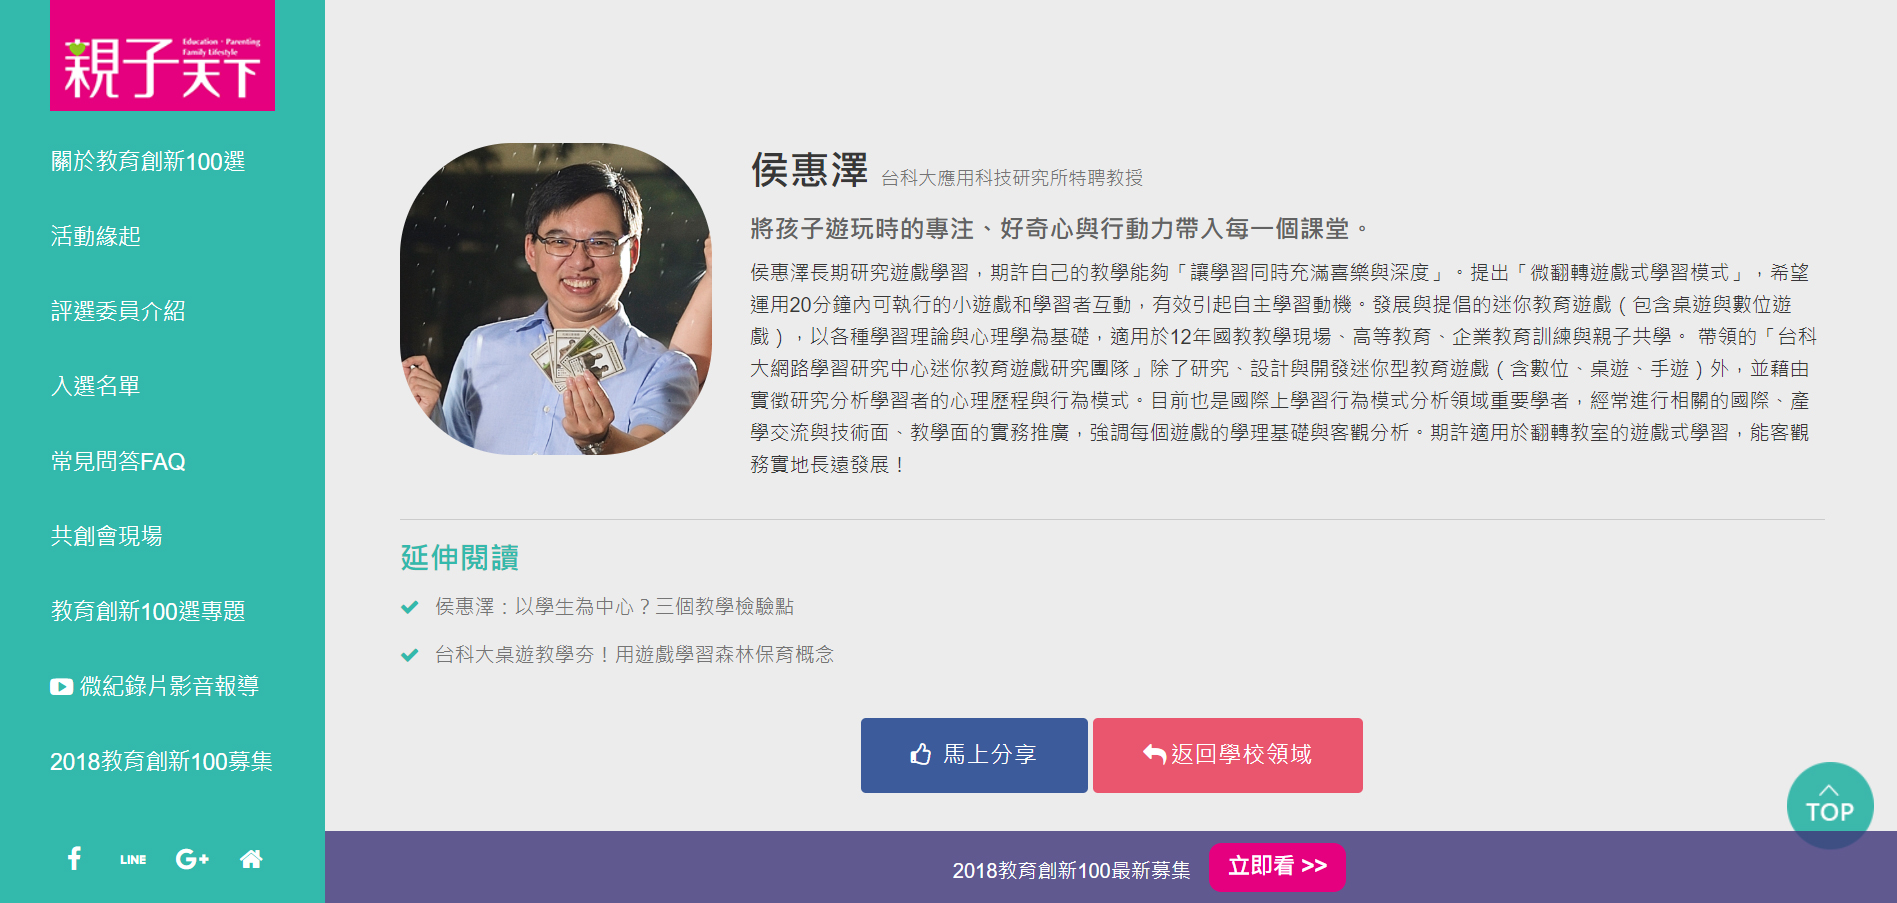Open the Facebook icon in sidebar footer
The height and width of the screenshot is (903, 1897).
74,858
